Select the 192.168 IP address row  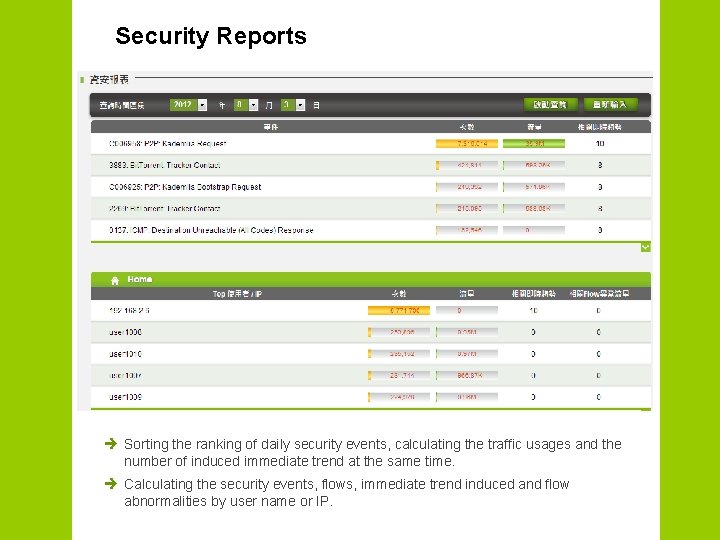(x=371, y=311)
